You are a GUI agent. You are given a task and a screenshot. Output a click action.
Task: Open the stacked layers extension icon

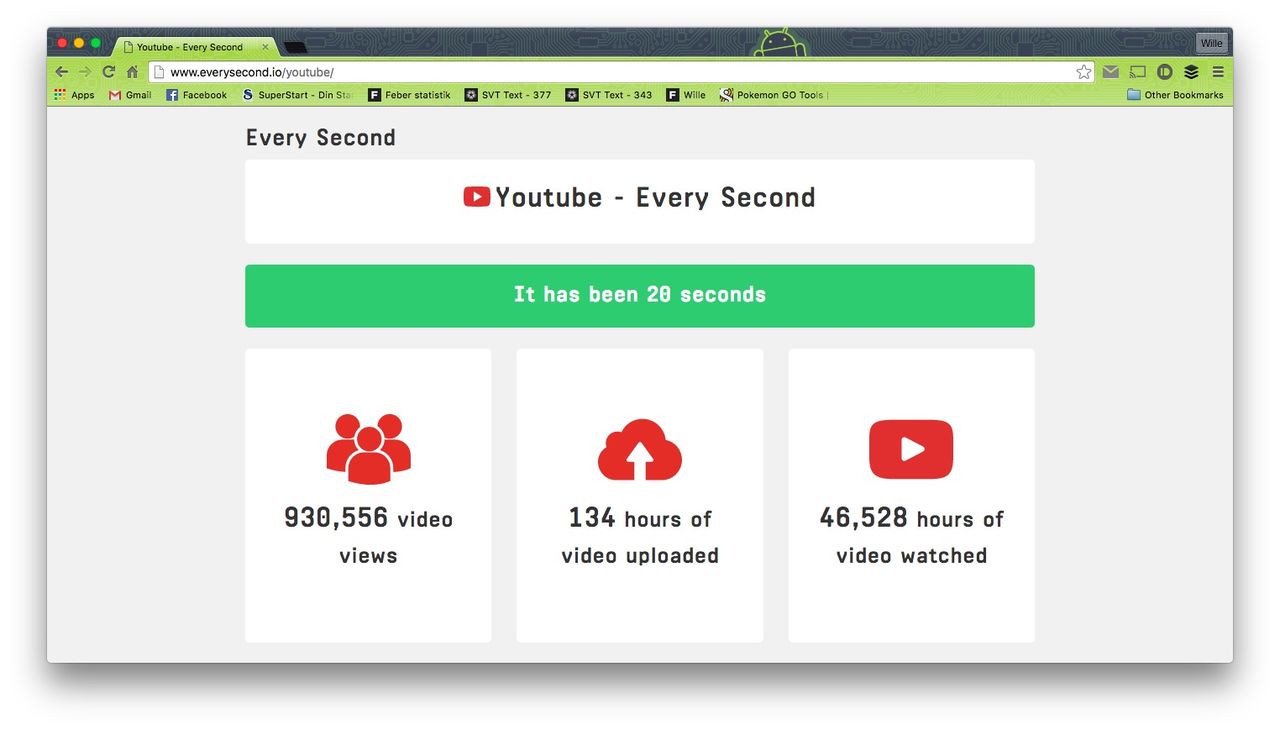tap(1191, 72)
